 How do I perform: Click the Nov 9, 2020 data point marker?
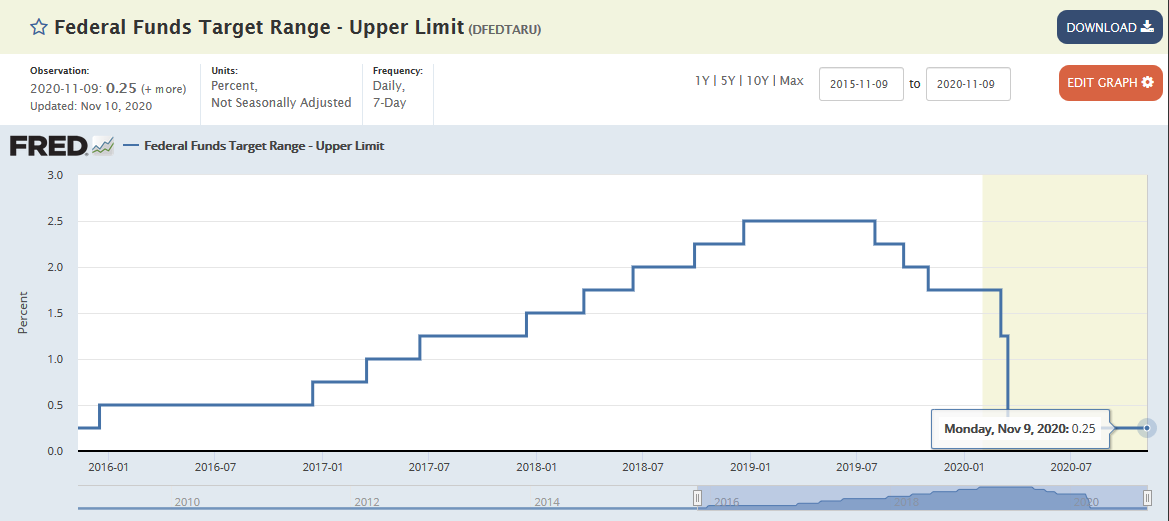click(1147, 429)
